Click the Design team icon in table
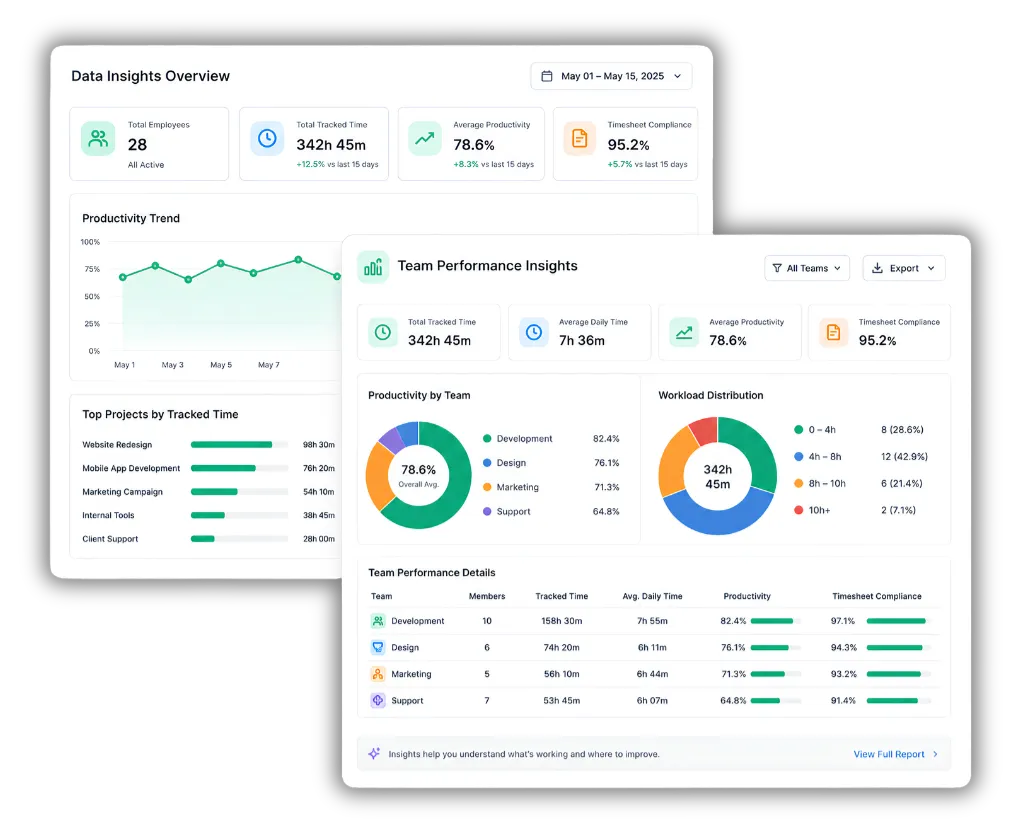 pos(378,647)
